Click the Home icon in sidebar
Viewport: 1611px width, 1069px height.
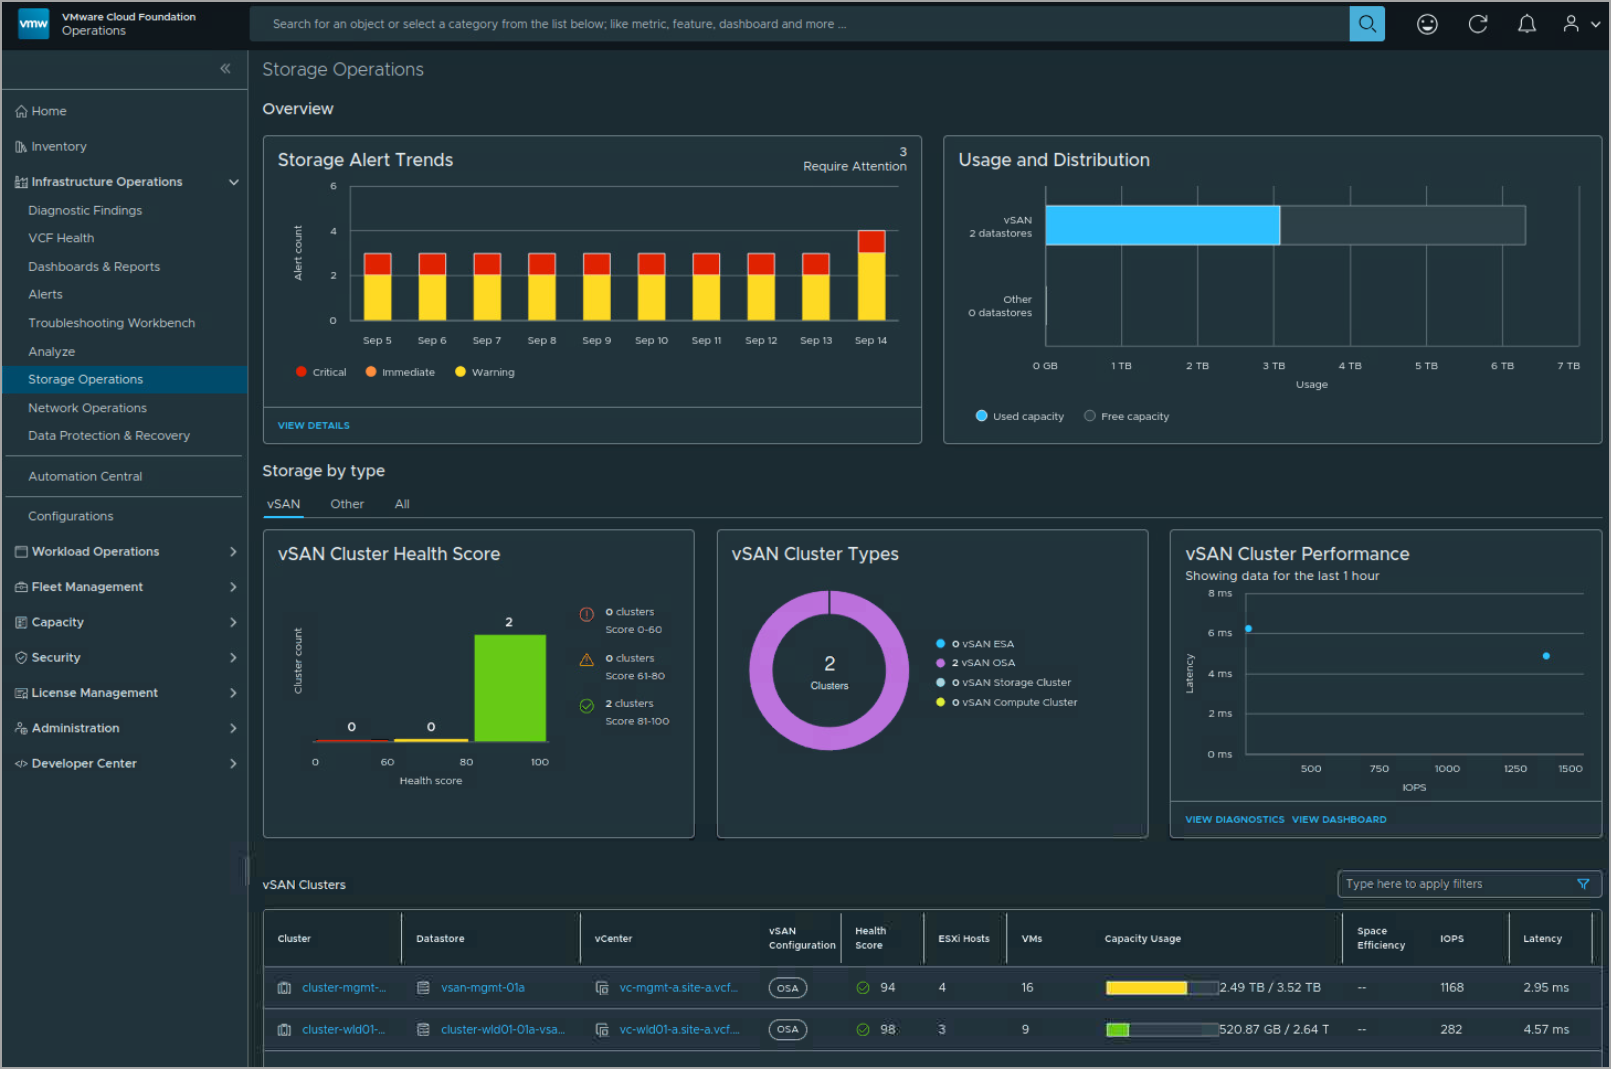tap(21, 111)
